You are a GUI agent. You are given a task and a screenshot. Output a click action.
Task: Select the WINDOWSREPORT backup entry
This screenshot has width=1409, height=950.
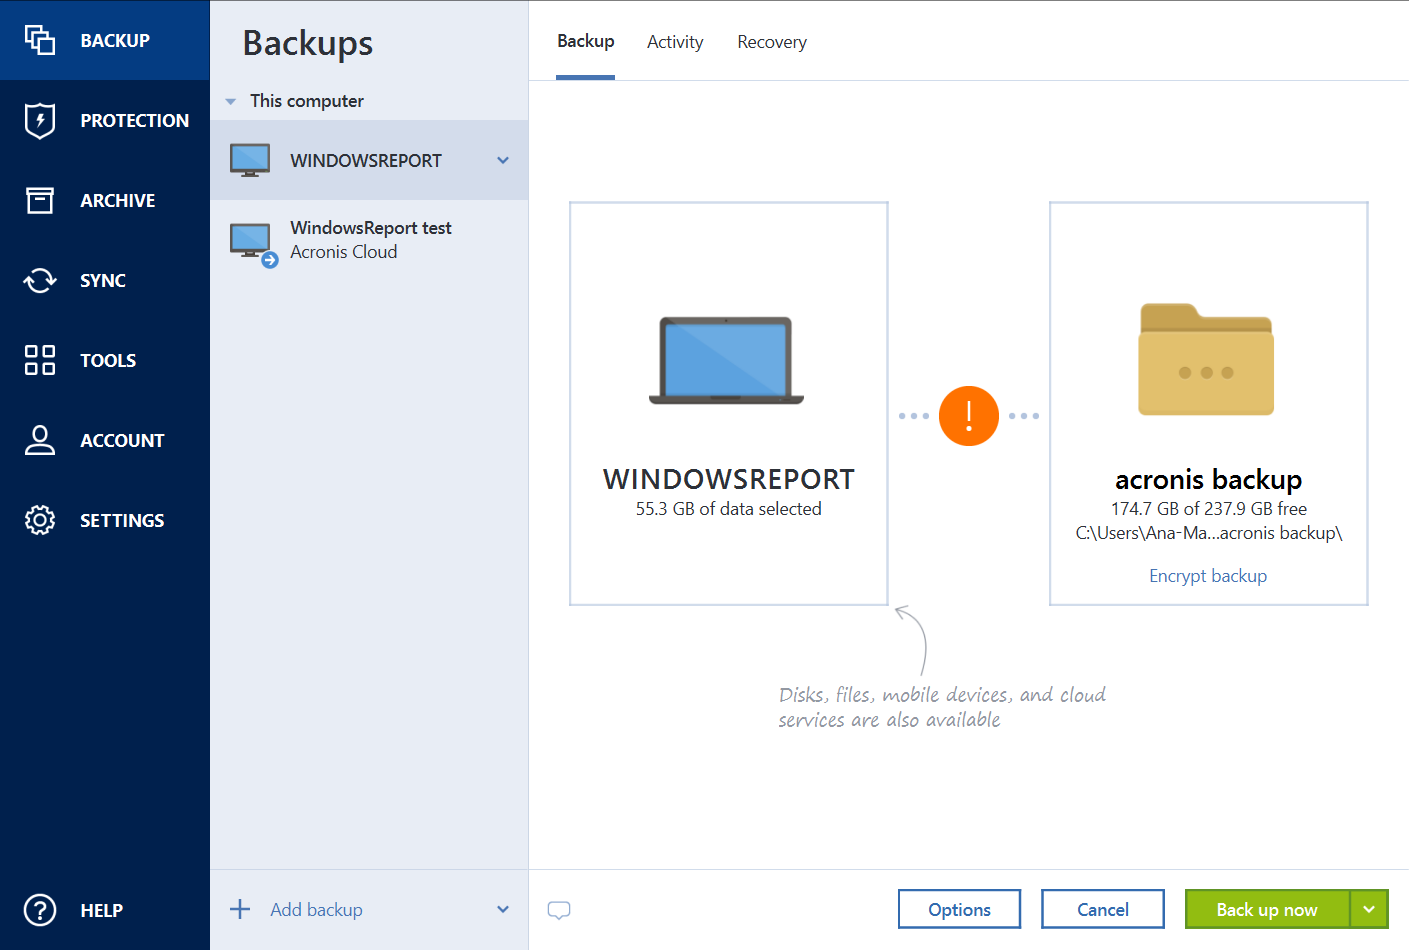(369, 160)
